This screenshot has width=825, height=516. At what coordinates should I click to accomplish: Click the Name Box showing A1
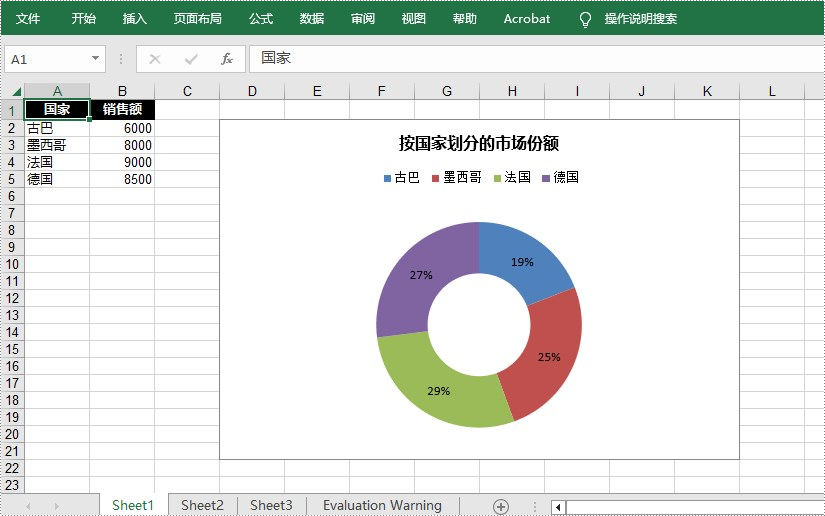[x=55, y=59]
